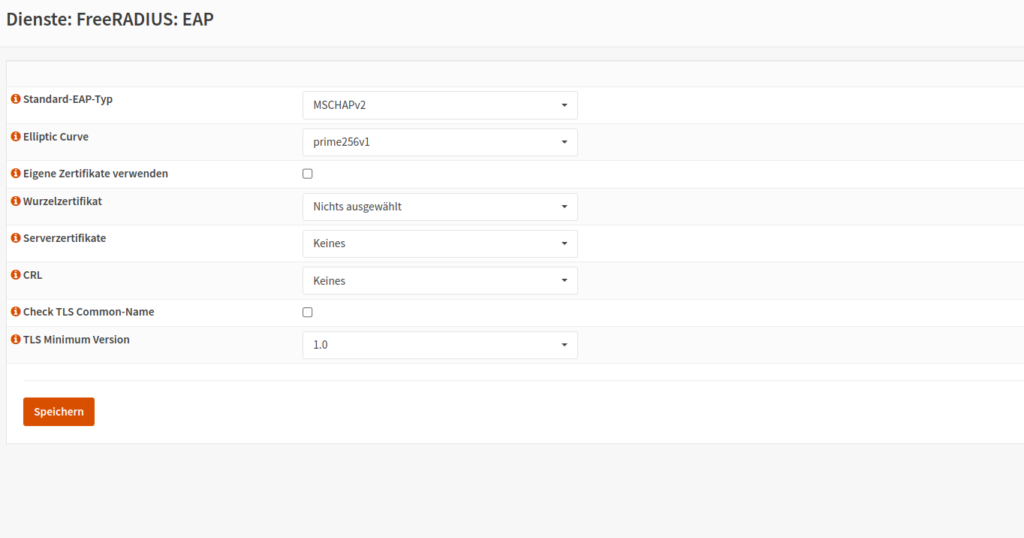
Task: Show help via the CRL info icon
Action: [16, 275]
